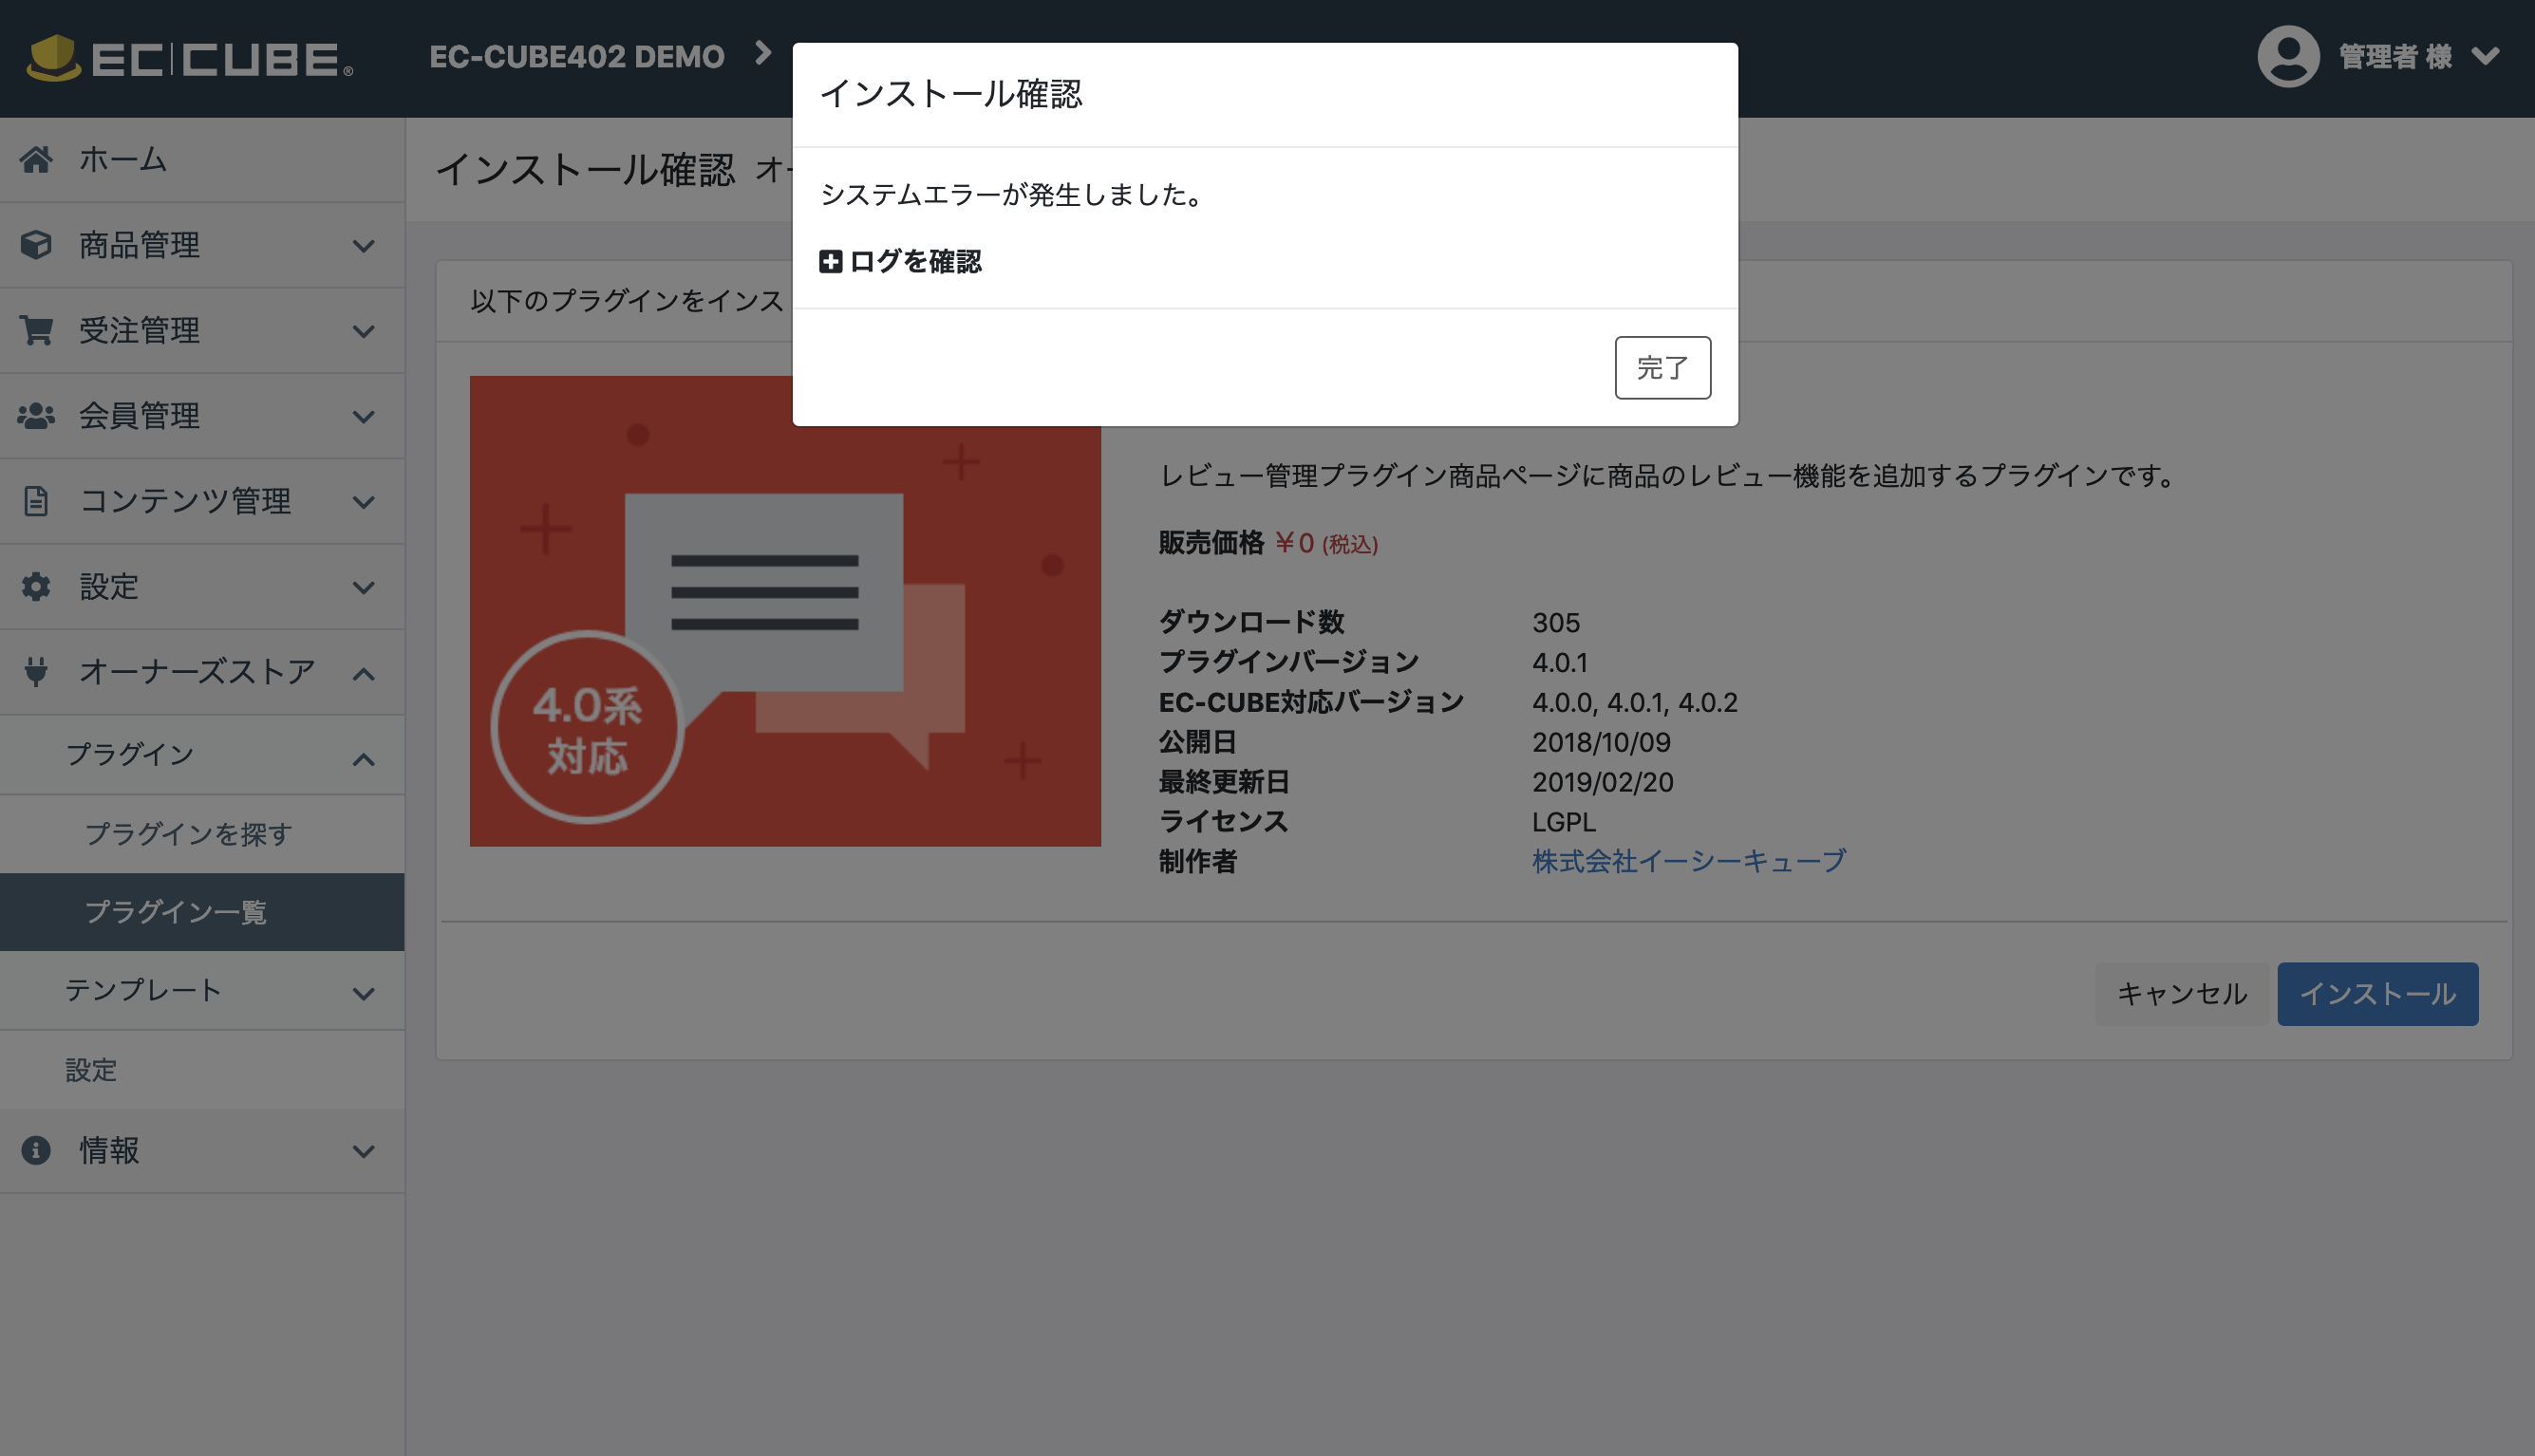This screenshot has width=2535, height=1456.
Task: Click the blue インストール button
Action: tap(2377, 993)
